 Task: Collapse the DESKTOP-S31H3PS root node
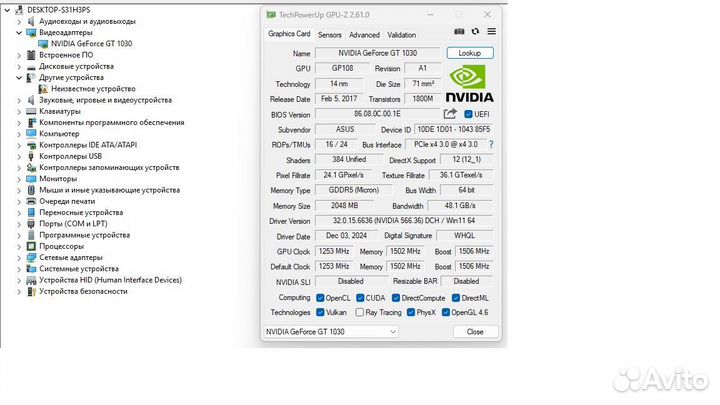point(7,10)
